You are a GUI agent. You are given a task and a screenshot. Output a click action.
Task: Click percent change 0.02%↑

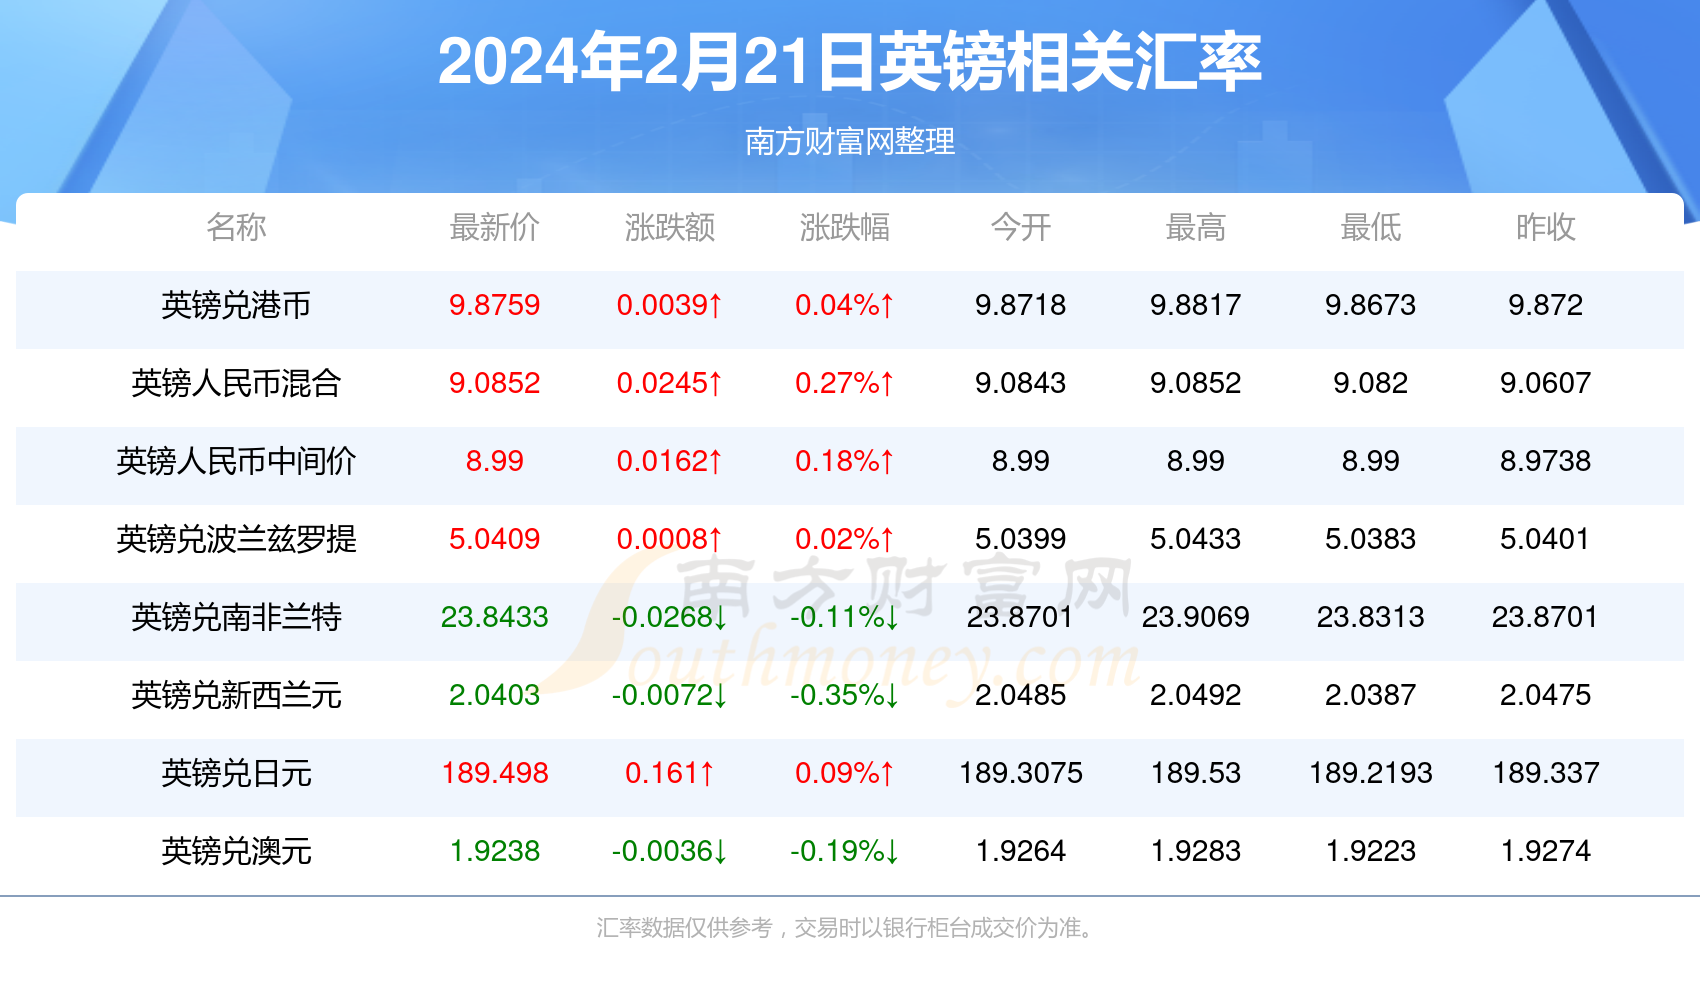(x=845, y=539)
